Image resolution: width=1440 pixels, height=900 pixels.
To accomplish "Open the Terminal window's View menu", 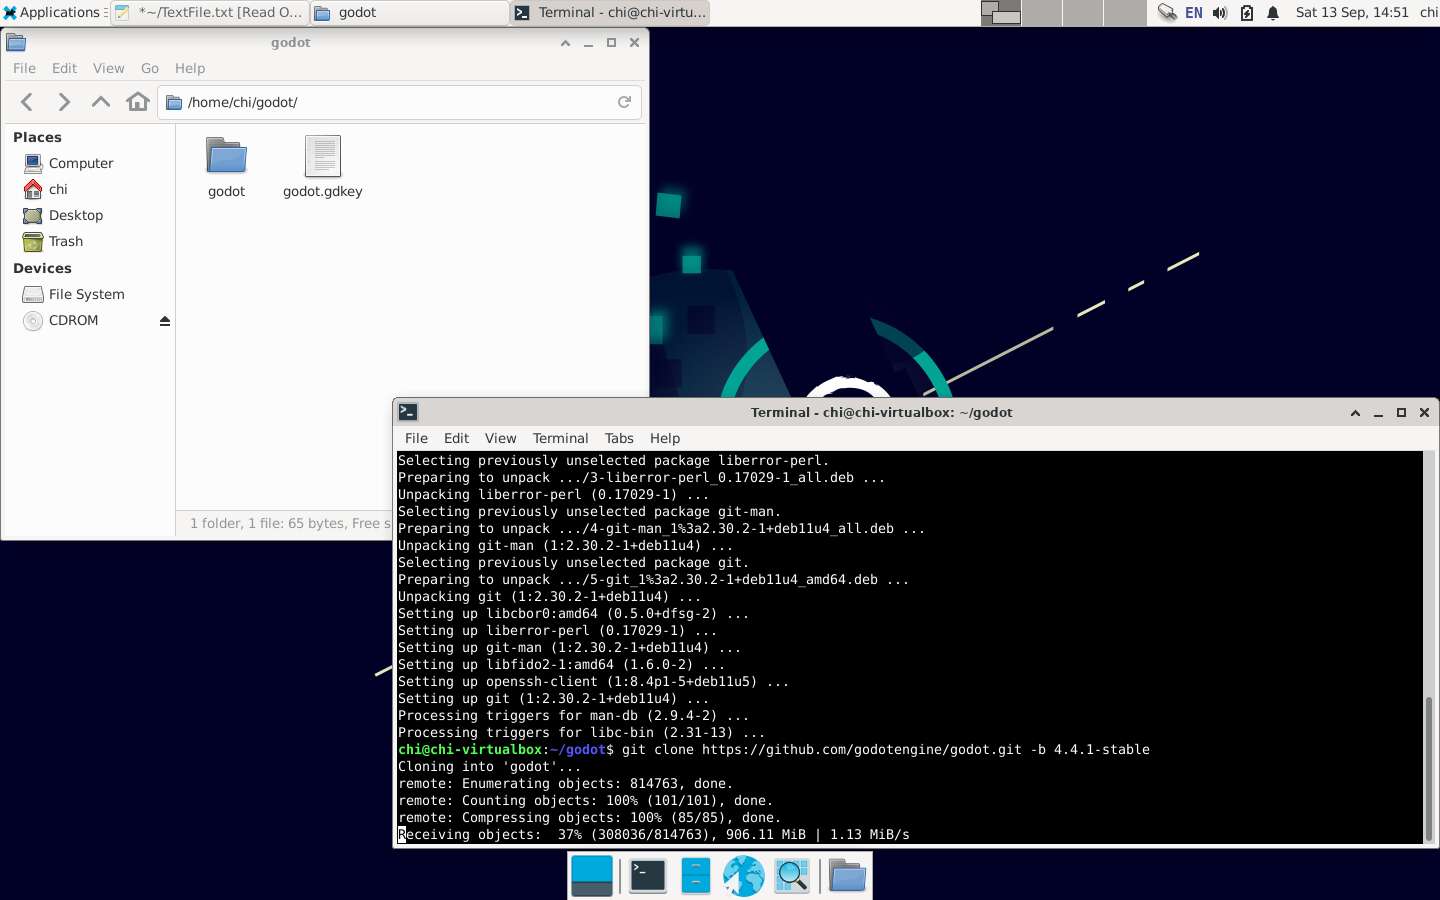I will pyautogui.click(x=500, y=438).
